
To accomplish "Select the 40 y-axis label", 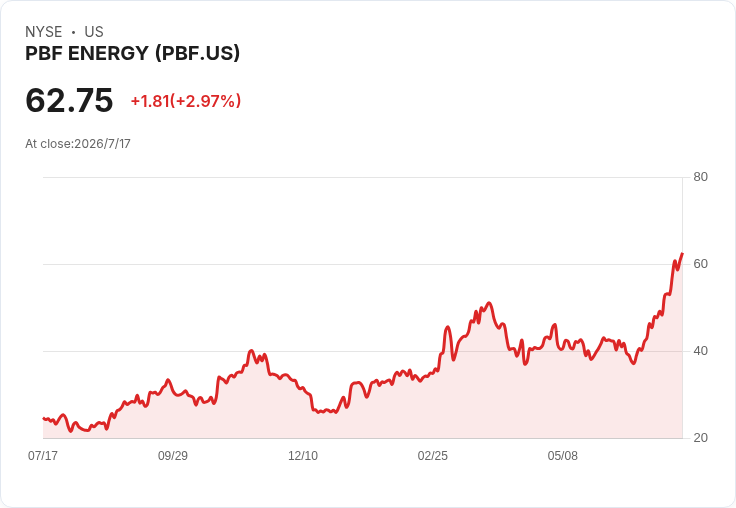I will [700, 351].
